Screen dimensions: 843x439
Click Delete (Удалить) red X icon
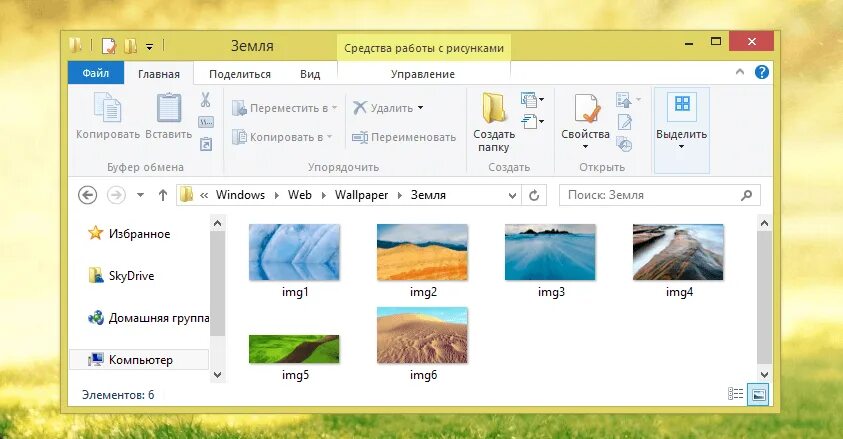pyautogui.click(x=360, y=107)
